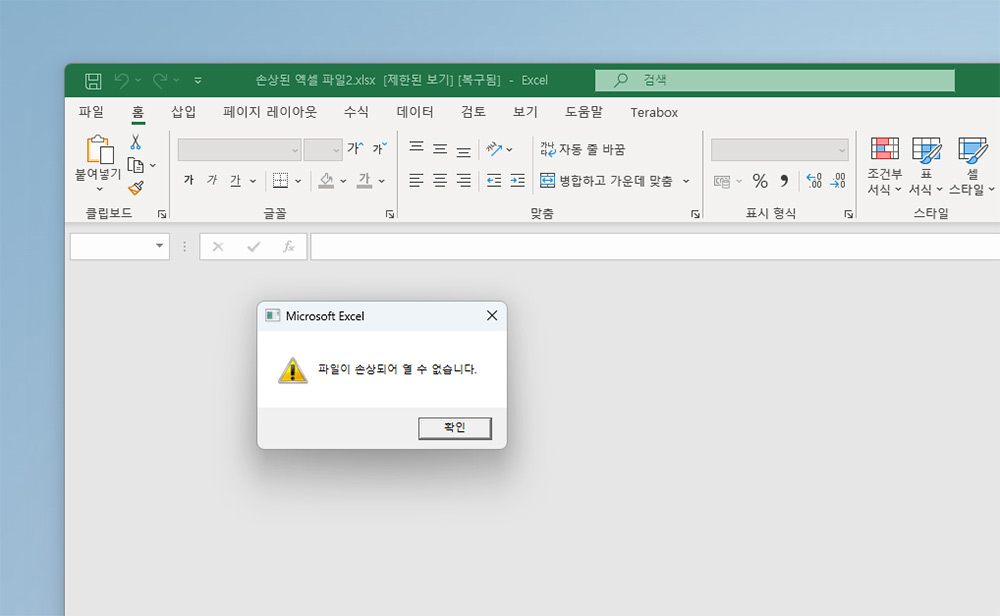The width and height of the screenshot is (1000, 616).
Task: Click the 붙여넣기 paste icon
Action: (x=99, y=149)
